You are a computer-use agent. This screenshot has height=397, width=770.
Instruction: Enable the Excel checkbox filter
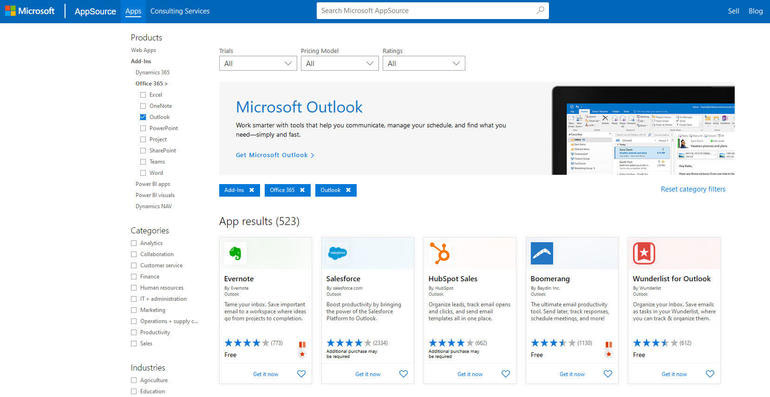143,95
